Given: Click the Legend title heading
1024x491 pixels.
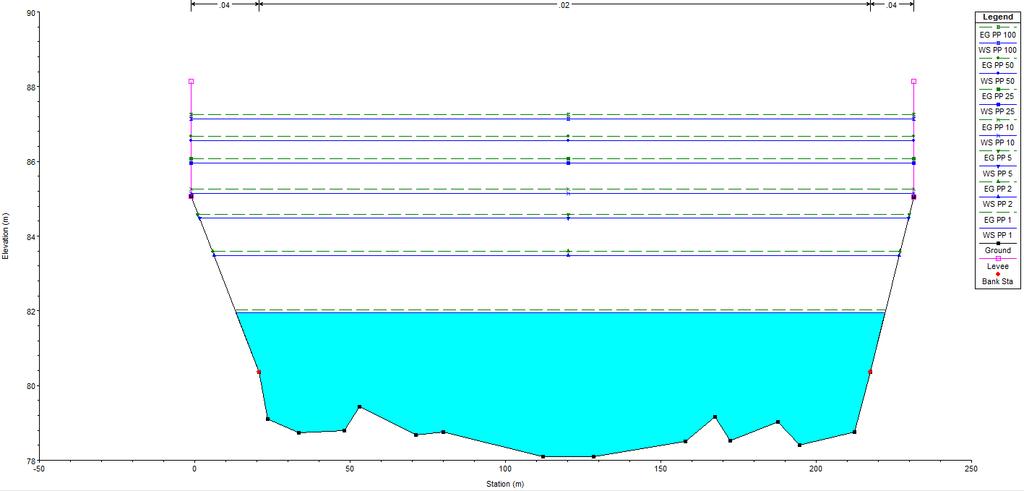Looking at the screenshot, I should click(997, 17).
